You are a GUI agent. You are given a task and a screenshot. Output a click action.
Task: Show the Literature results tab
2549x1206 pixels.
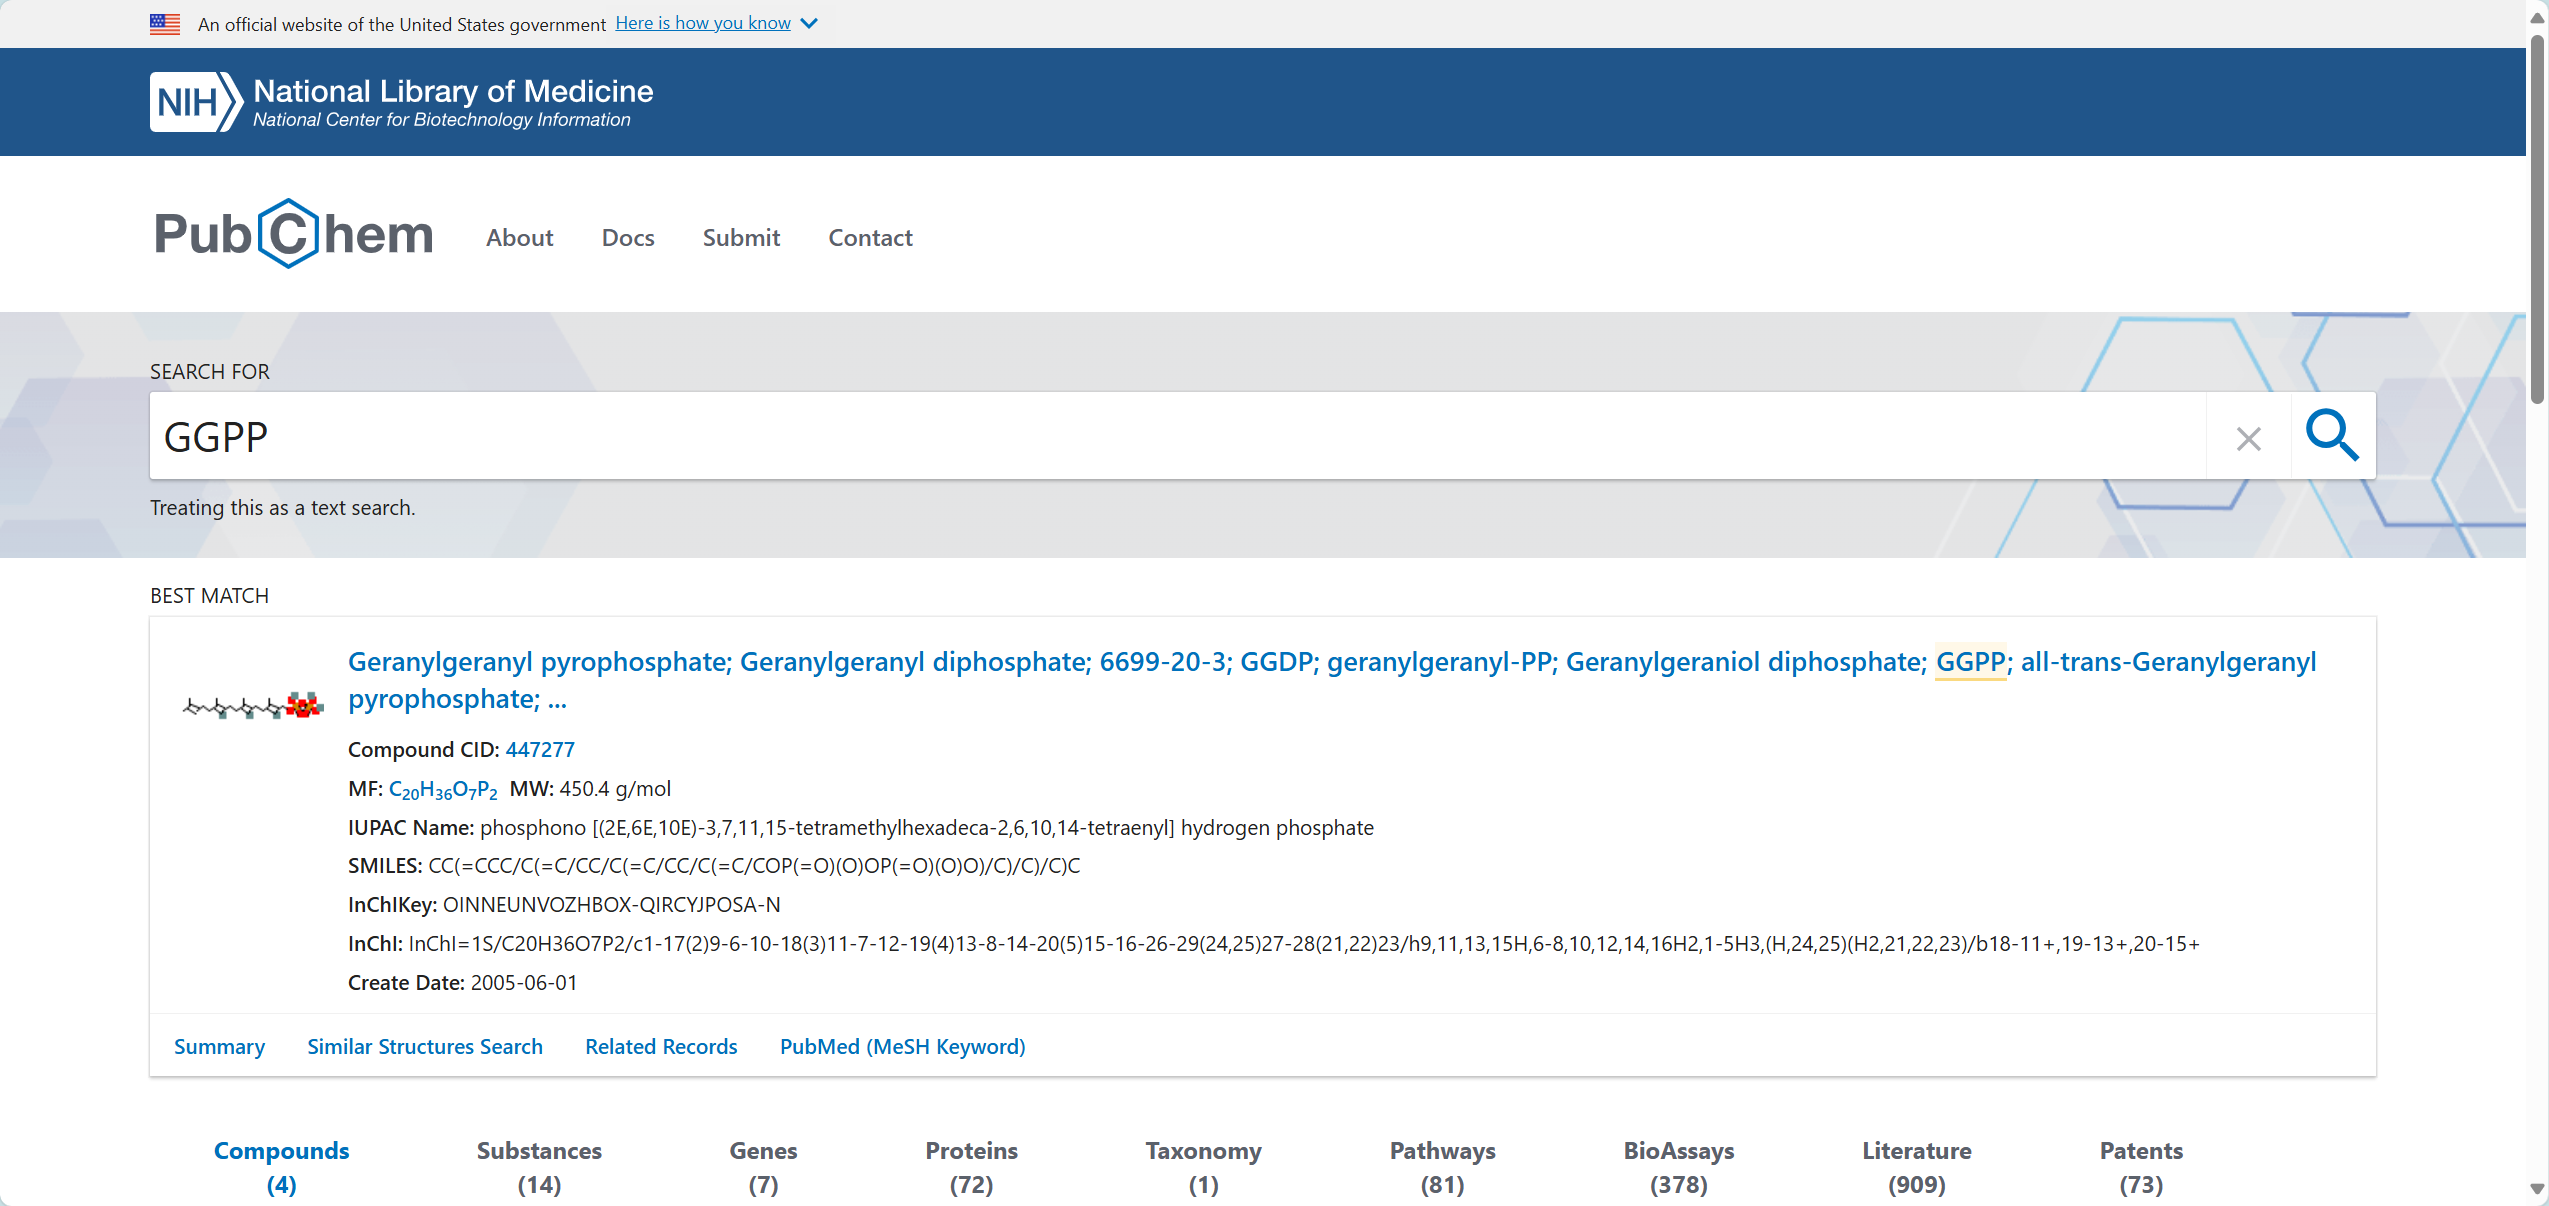(x=1916, y=1166)
